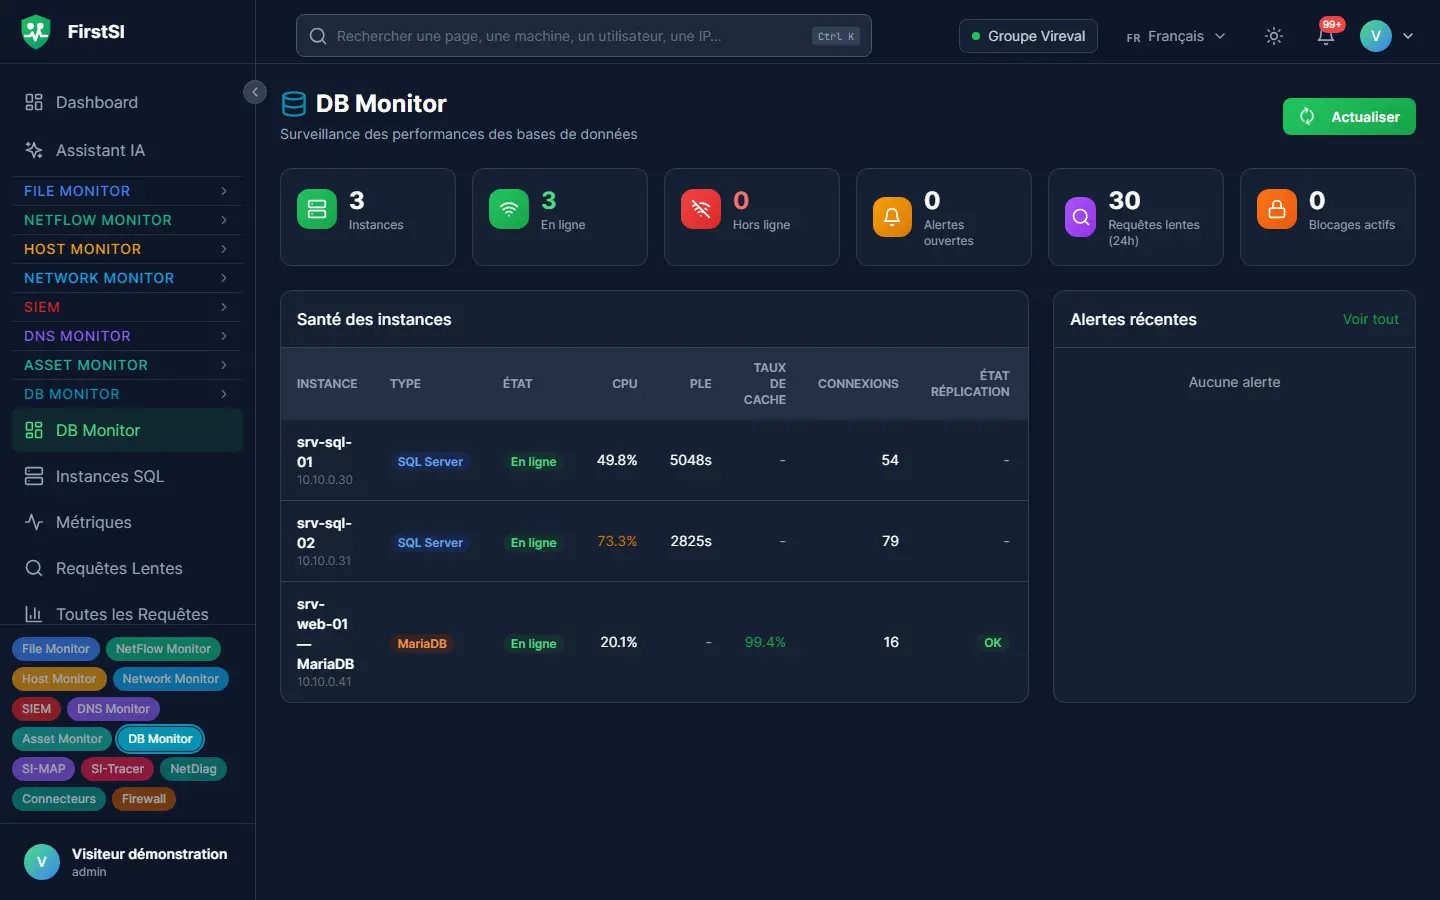
Task: Click the orange Blocages actifs lock icon
Action: tap(1277, 209)
